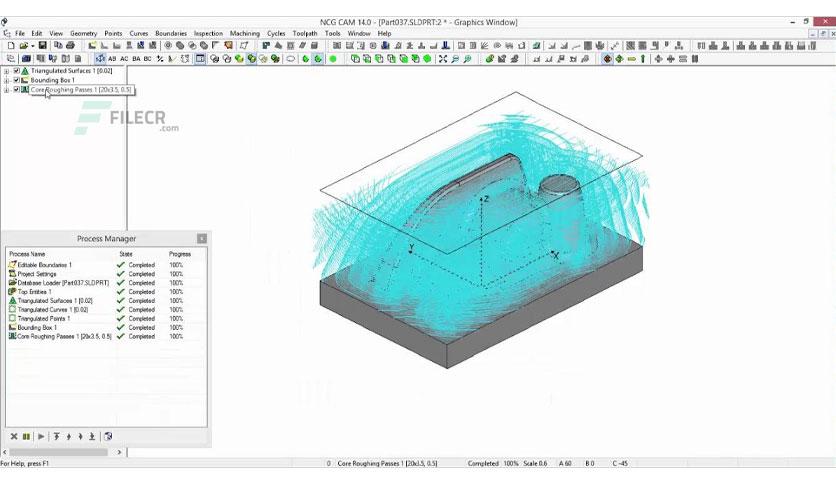
Task: Open dropdown arrow beside Open file icon
Action: [32, 46]
